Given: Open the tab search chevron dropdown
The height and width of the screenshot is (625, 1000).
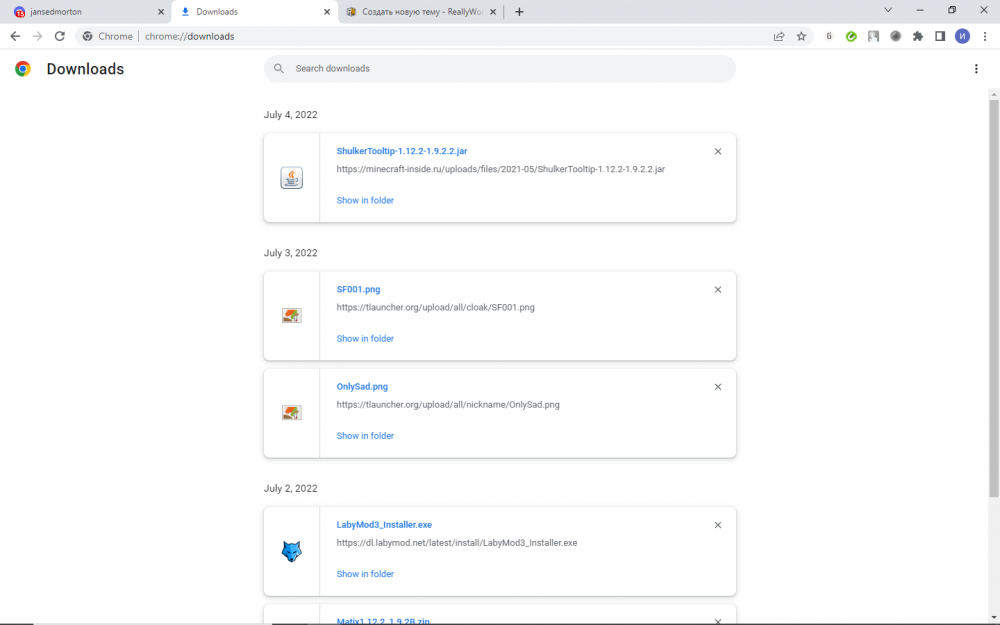Looking at the screenshot, I should [x=888, y=10].
